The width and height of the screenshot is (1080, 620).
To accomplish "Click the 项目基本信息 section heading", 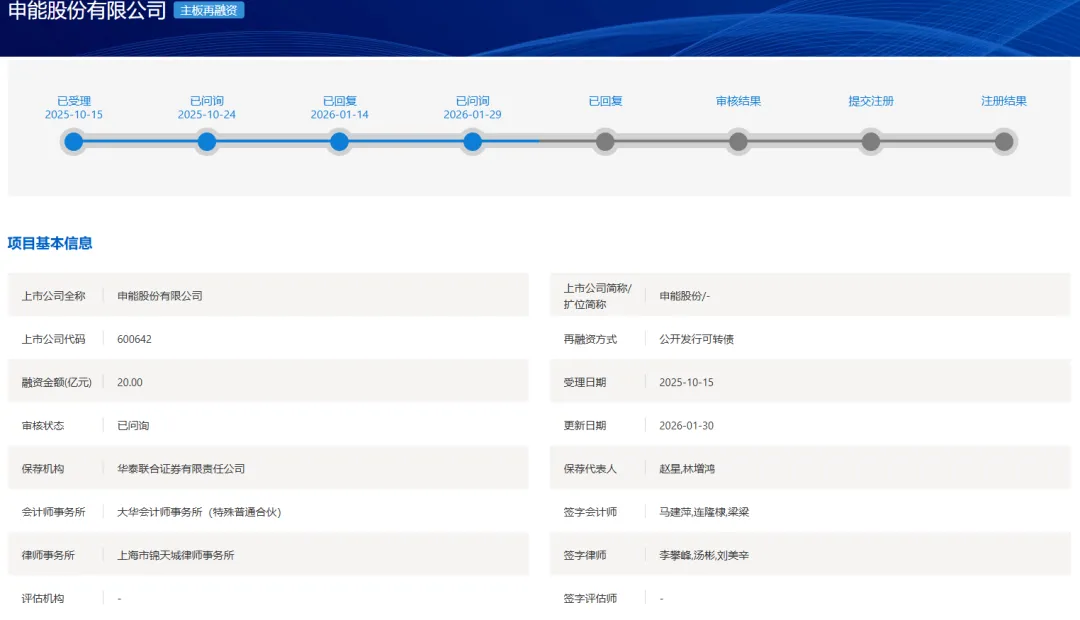I will click(x=50, y=243).
